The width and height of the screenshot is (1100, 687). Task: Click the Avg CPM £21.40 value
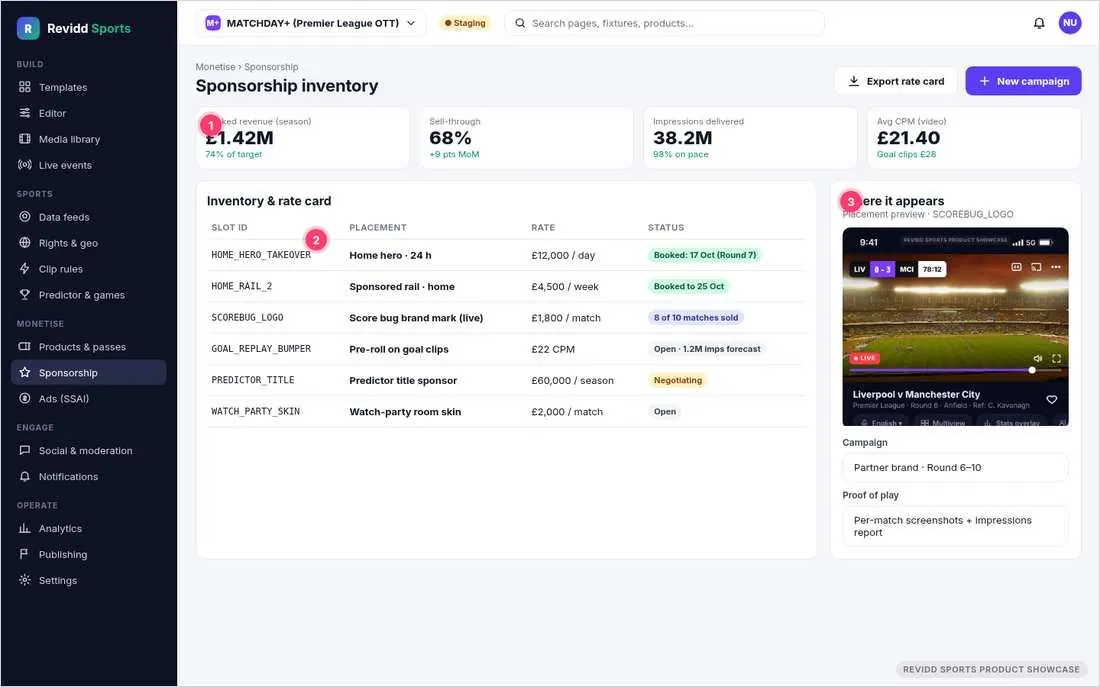pyautogui.click(x=908, y=138)
